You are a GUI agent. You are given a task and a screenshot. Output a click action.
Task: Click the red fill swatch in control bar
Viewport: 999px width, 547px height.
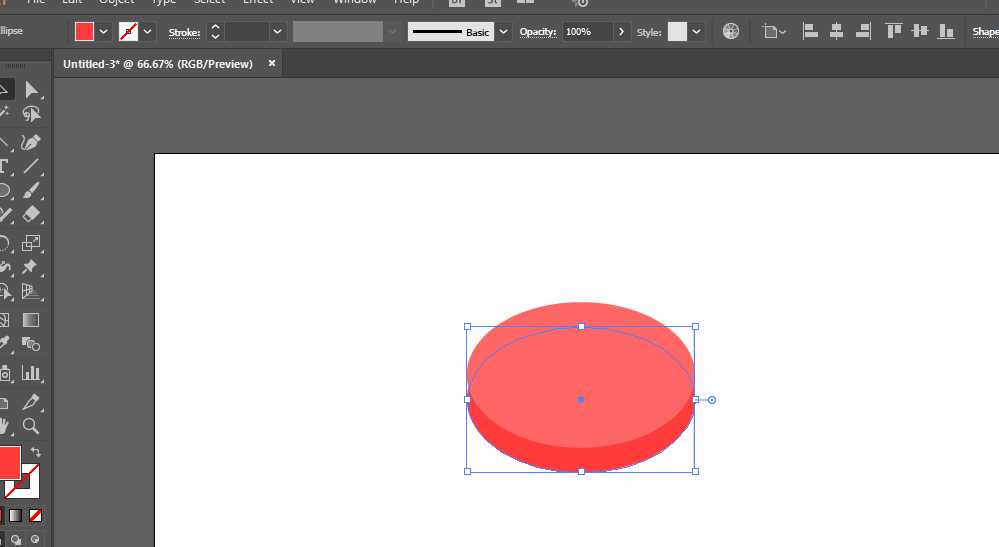(84, 32)
